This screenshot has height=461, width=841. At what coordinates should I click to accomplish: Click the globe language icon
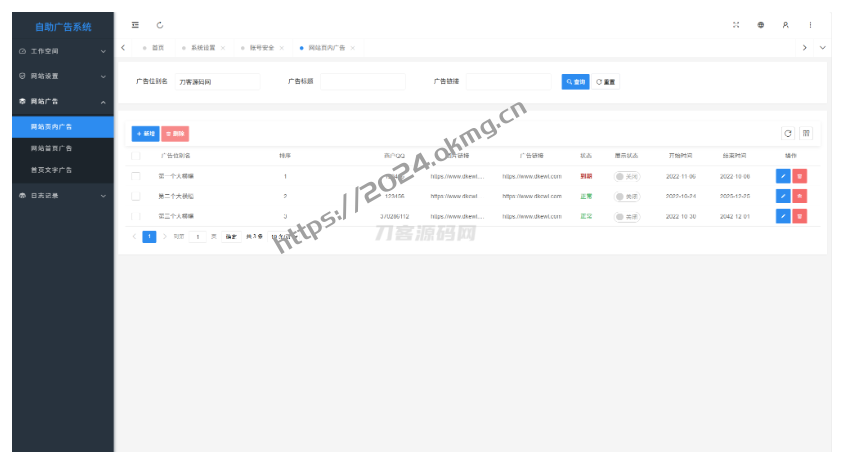761,25
